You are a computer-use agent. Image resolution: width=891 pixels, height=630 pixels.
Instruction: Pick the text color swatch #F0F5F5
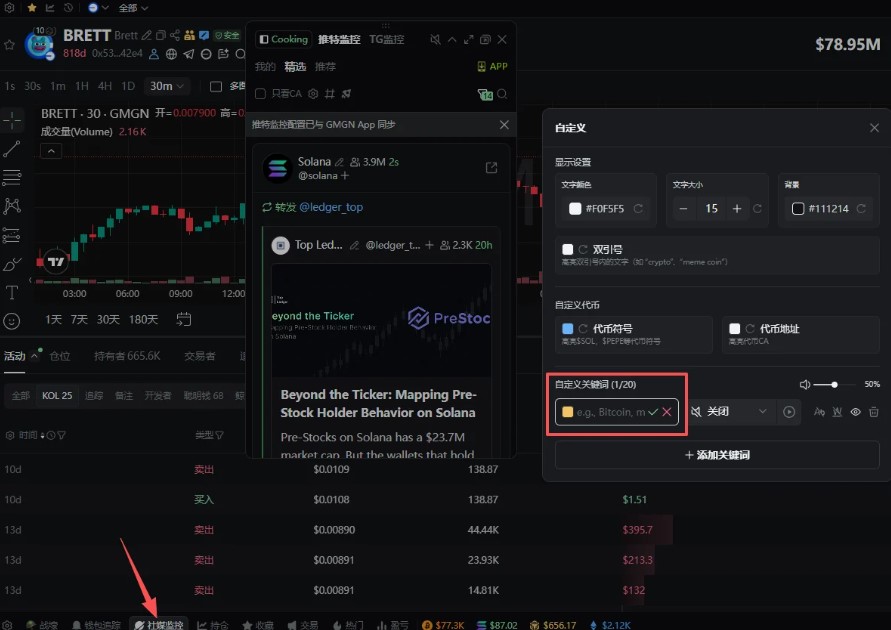(x=575, y=208)
